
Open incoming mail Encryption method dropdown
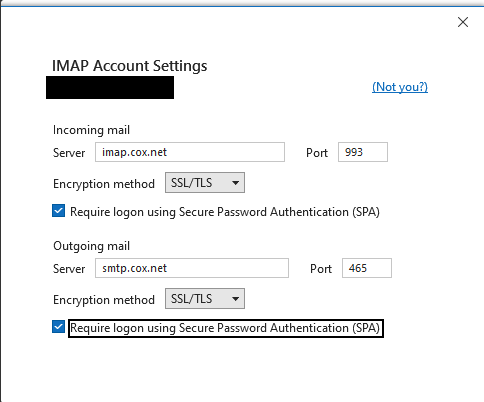coord(205,182)
